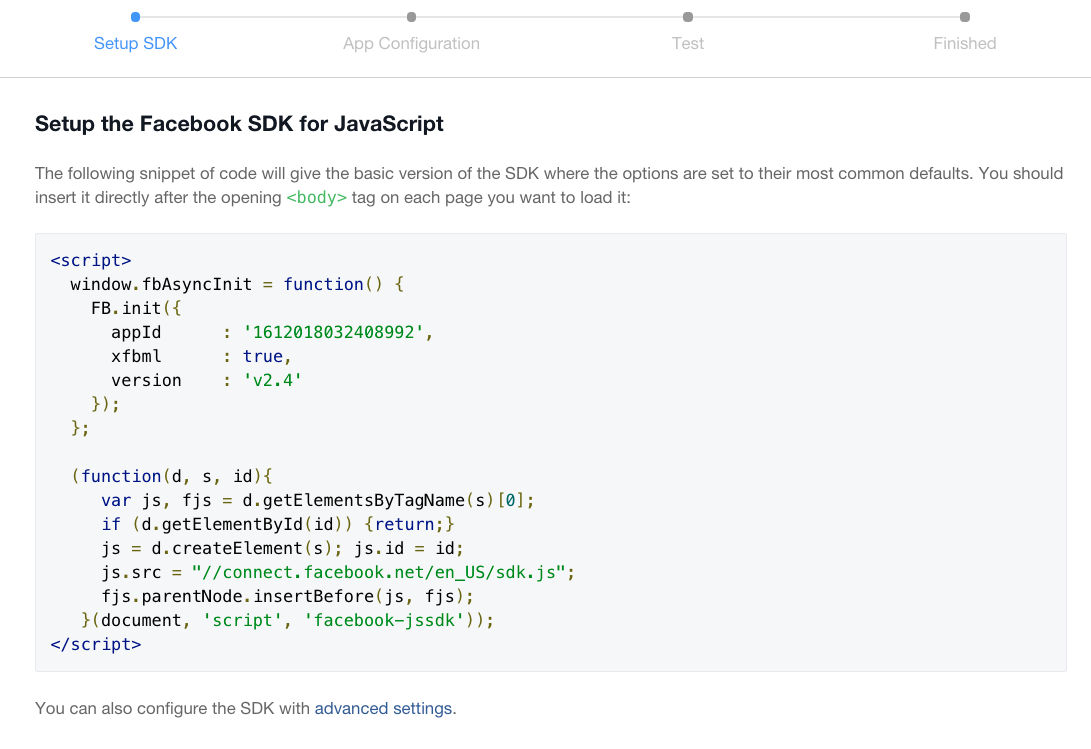The height and width of the screenshot is (749, 1091).
Task: Click the App Configuration step dot
Action: [411, 17]
